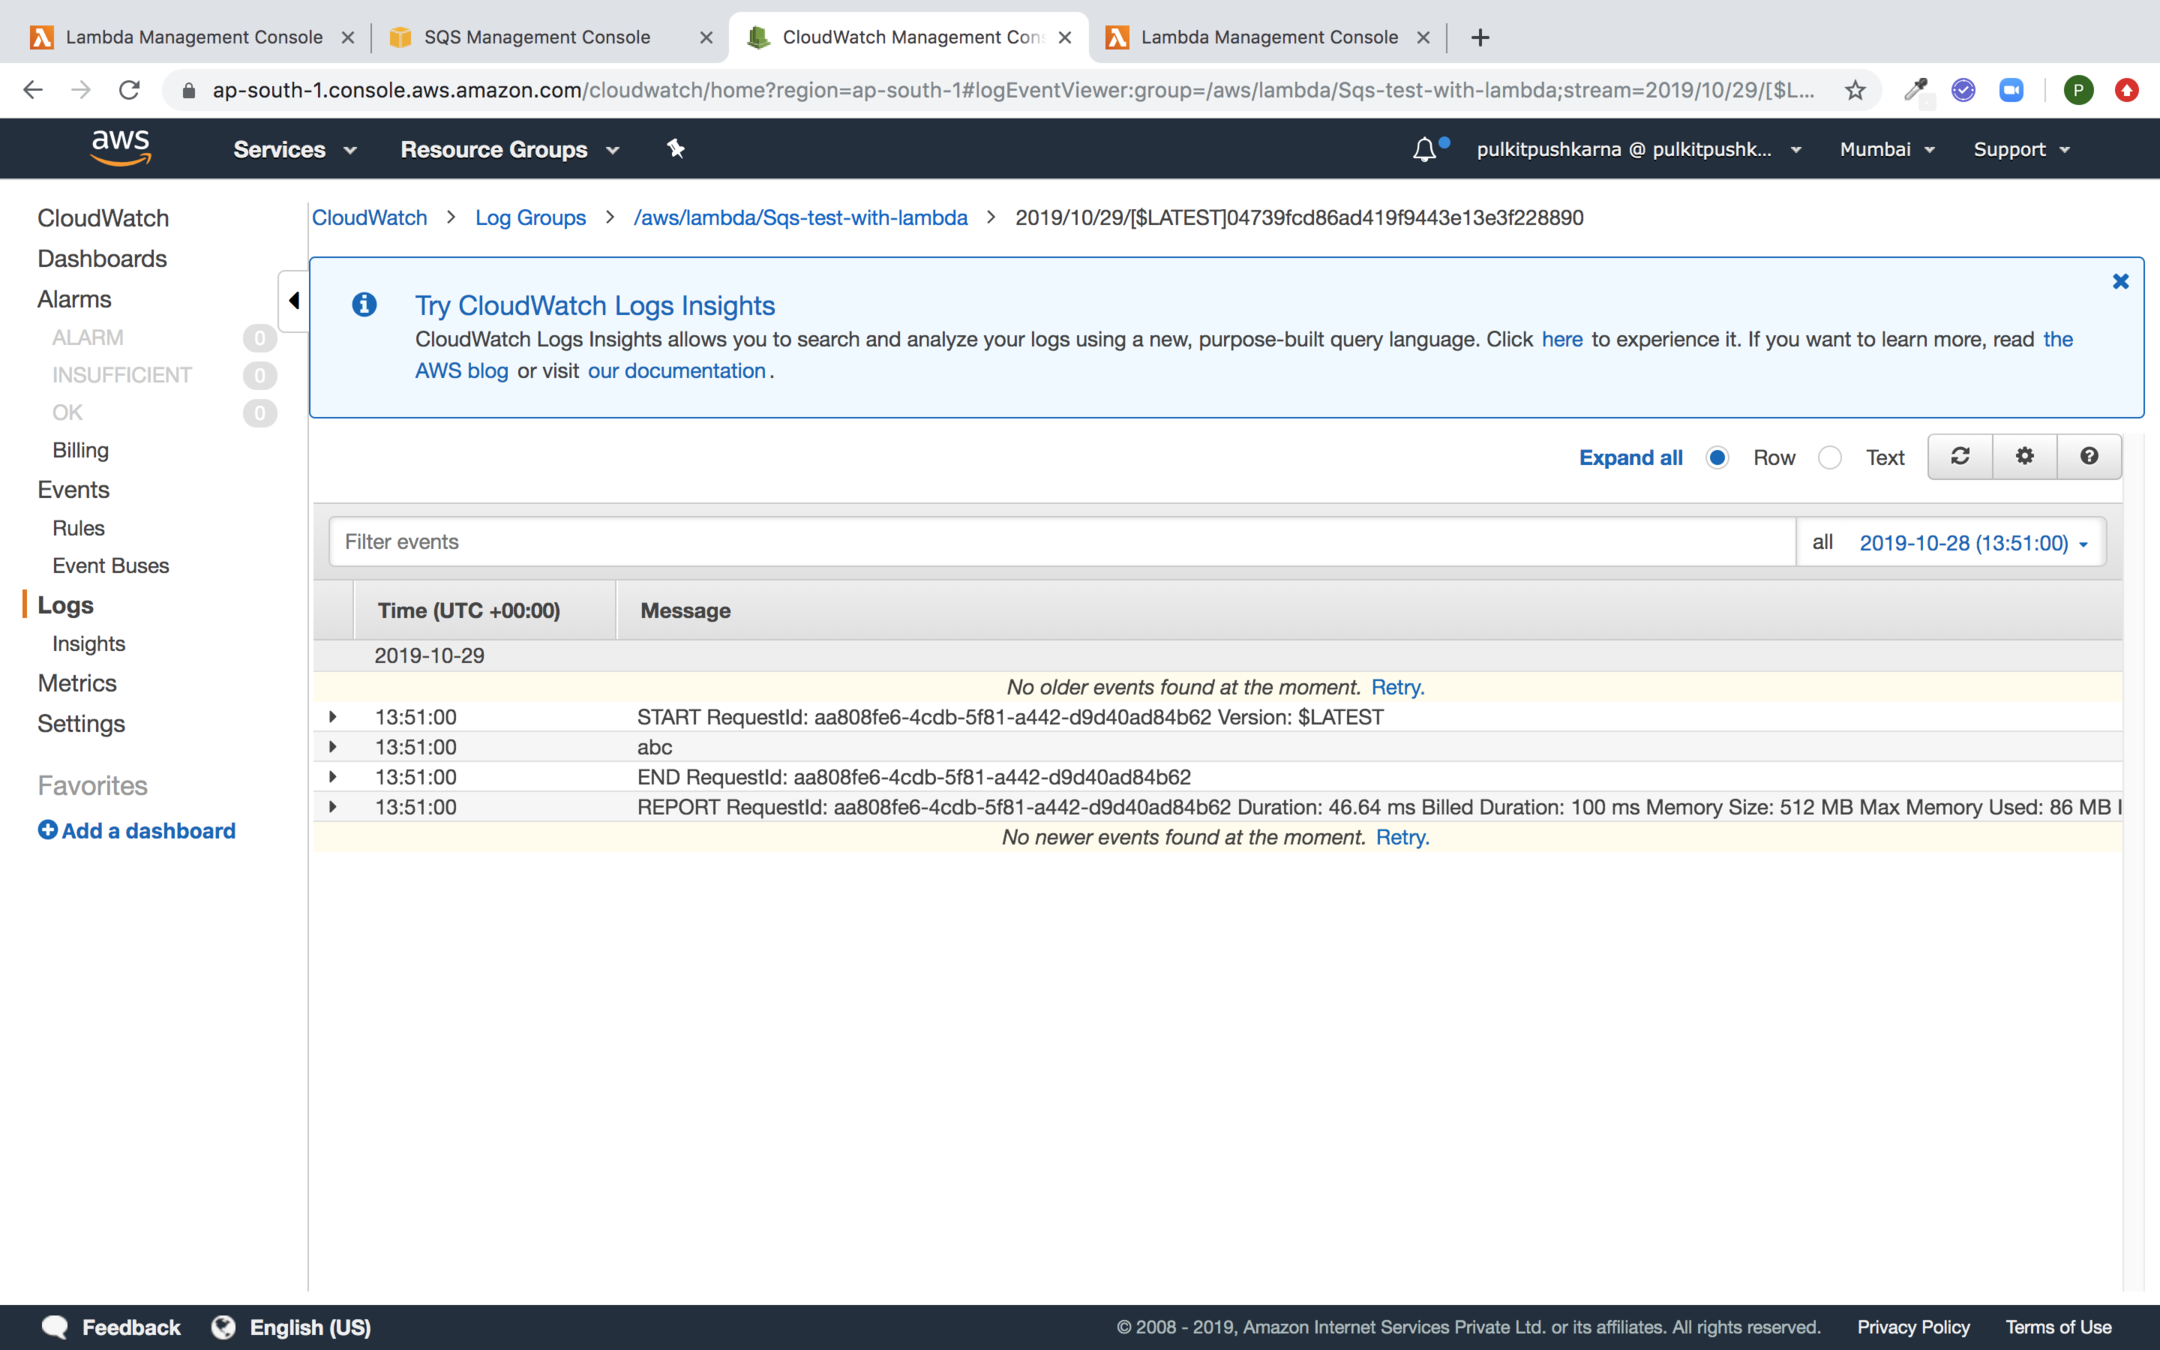Click the AWS logo home icon
2160x1350 pixels.
[x=121, y=148]
